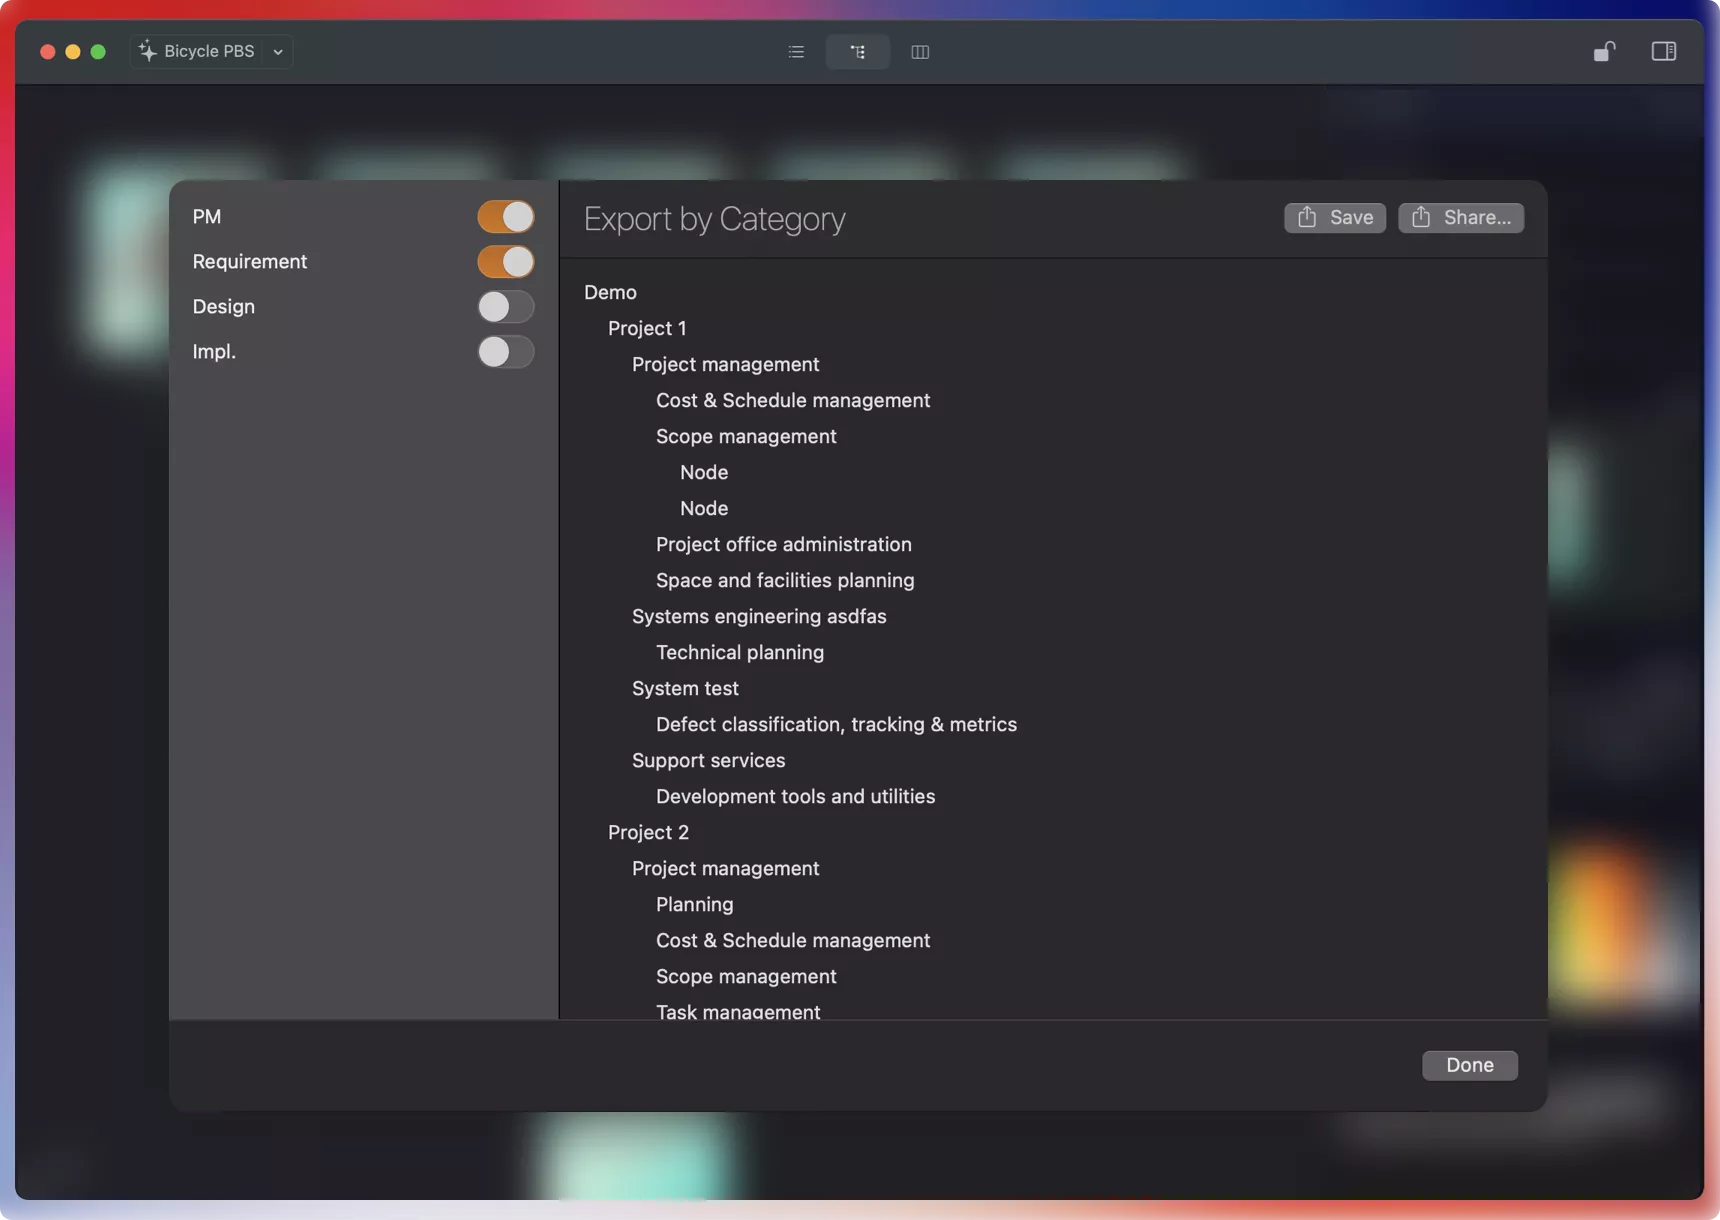Turn off the Requirement toggle
The width and height of the screenshot is (1720, 1220).
coord(505,262)
